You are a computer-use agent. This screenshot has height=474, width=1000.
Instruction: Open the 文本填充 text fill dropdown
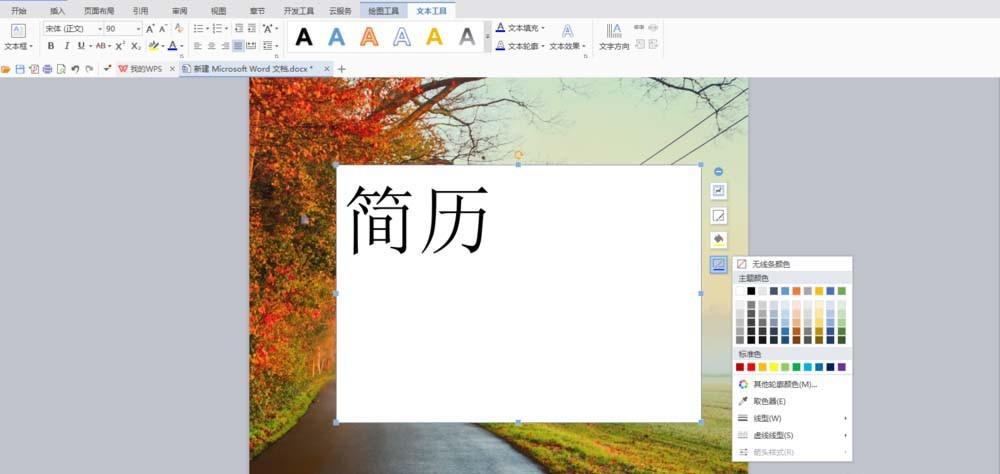tap(520, 28)
